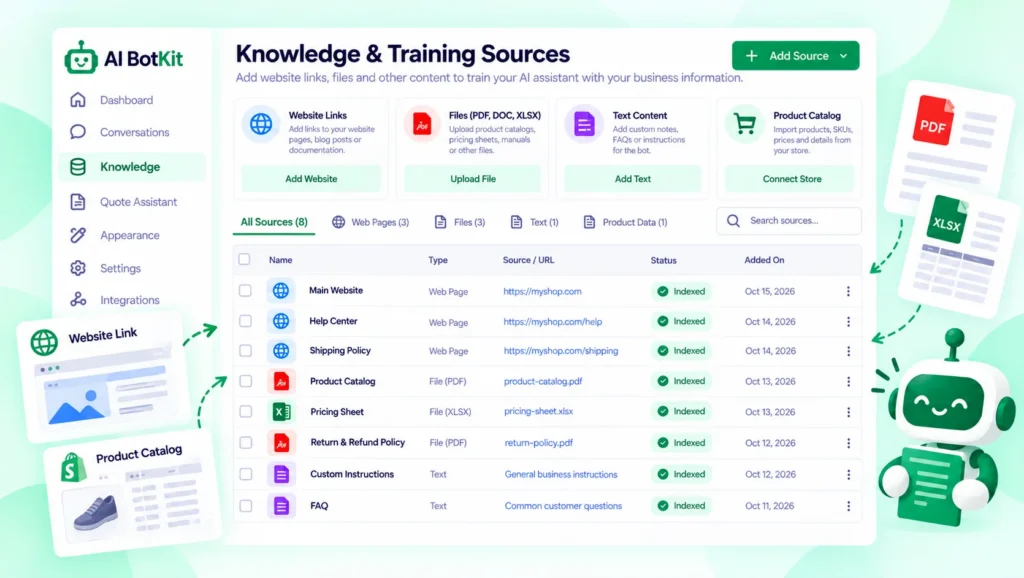Image resolution: width=1024 pixels, height=578 pixels.
Task: Click the Text Content purple document icon
Action: point(584,123)
